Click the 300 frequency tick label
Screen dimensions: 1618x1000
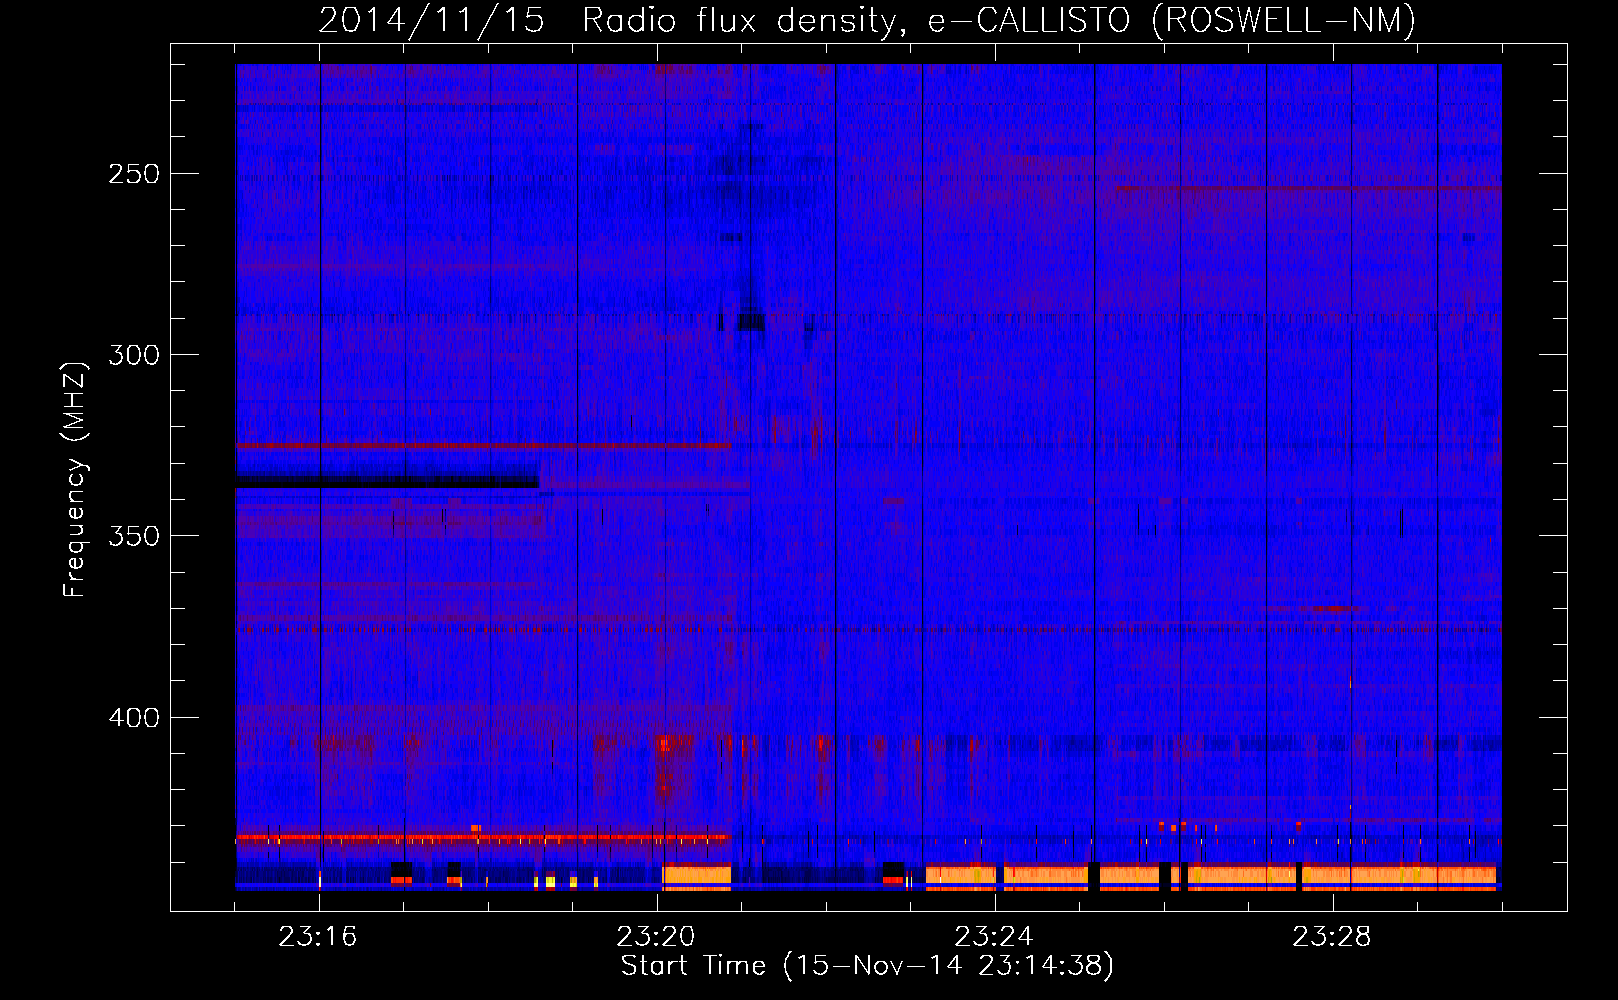tap(134, 355)
